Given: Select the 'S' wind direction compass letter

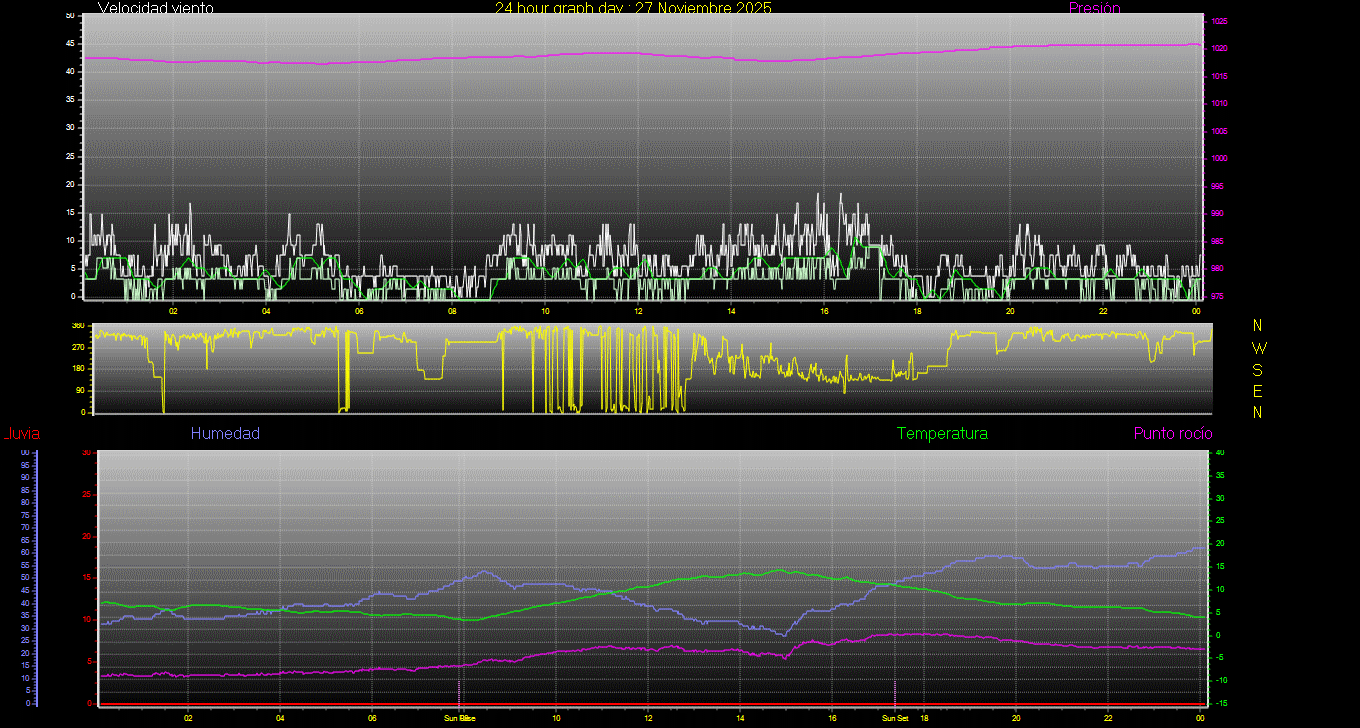Looking at the screenshot, I should click(x=1258, y=369).
